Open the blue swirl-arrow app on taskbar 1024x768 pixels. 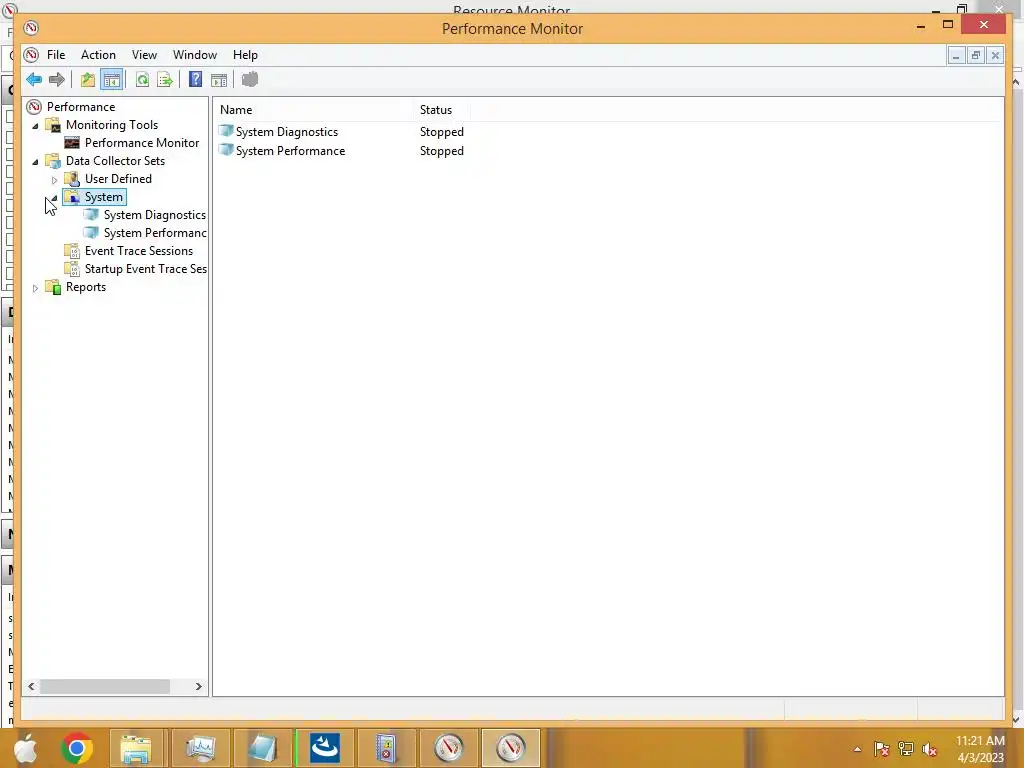(325, 748)
